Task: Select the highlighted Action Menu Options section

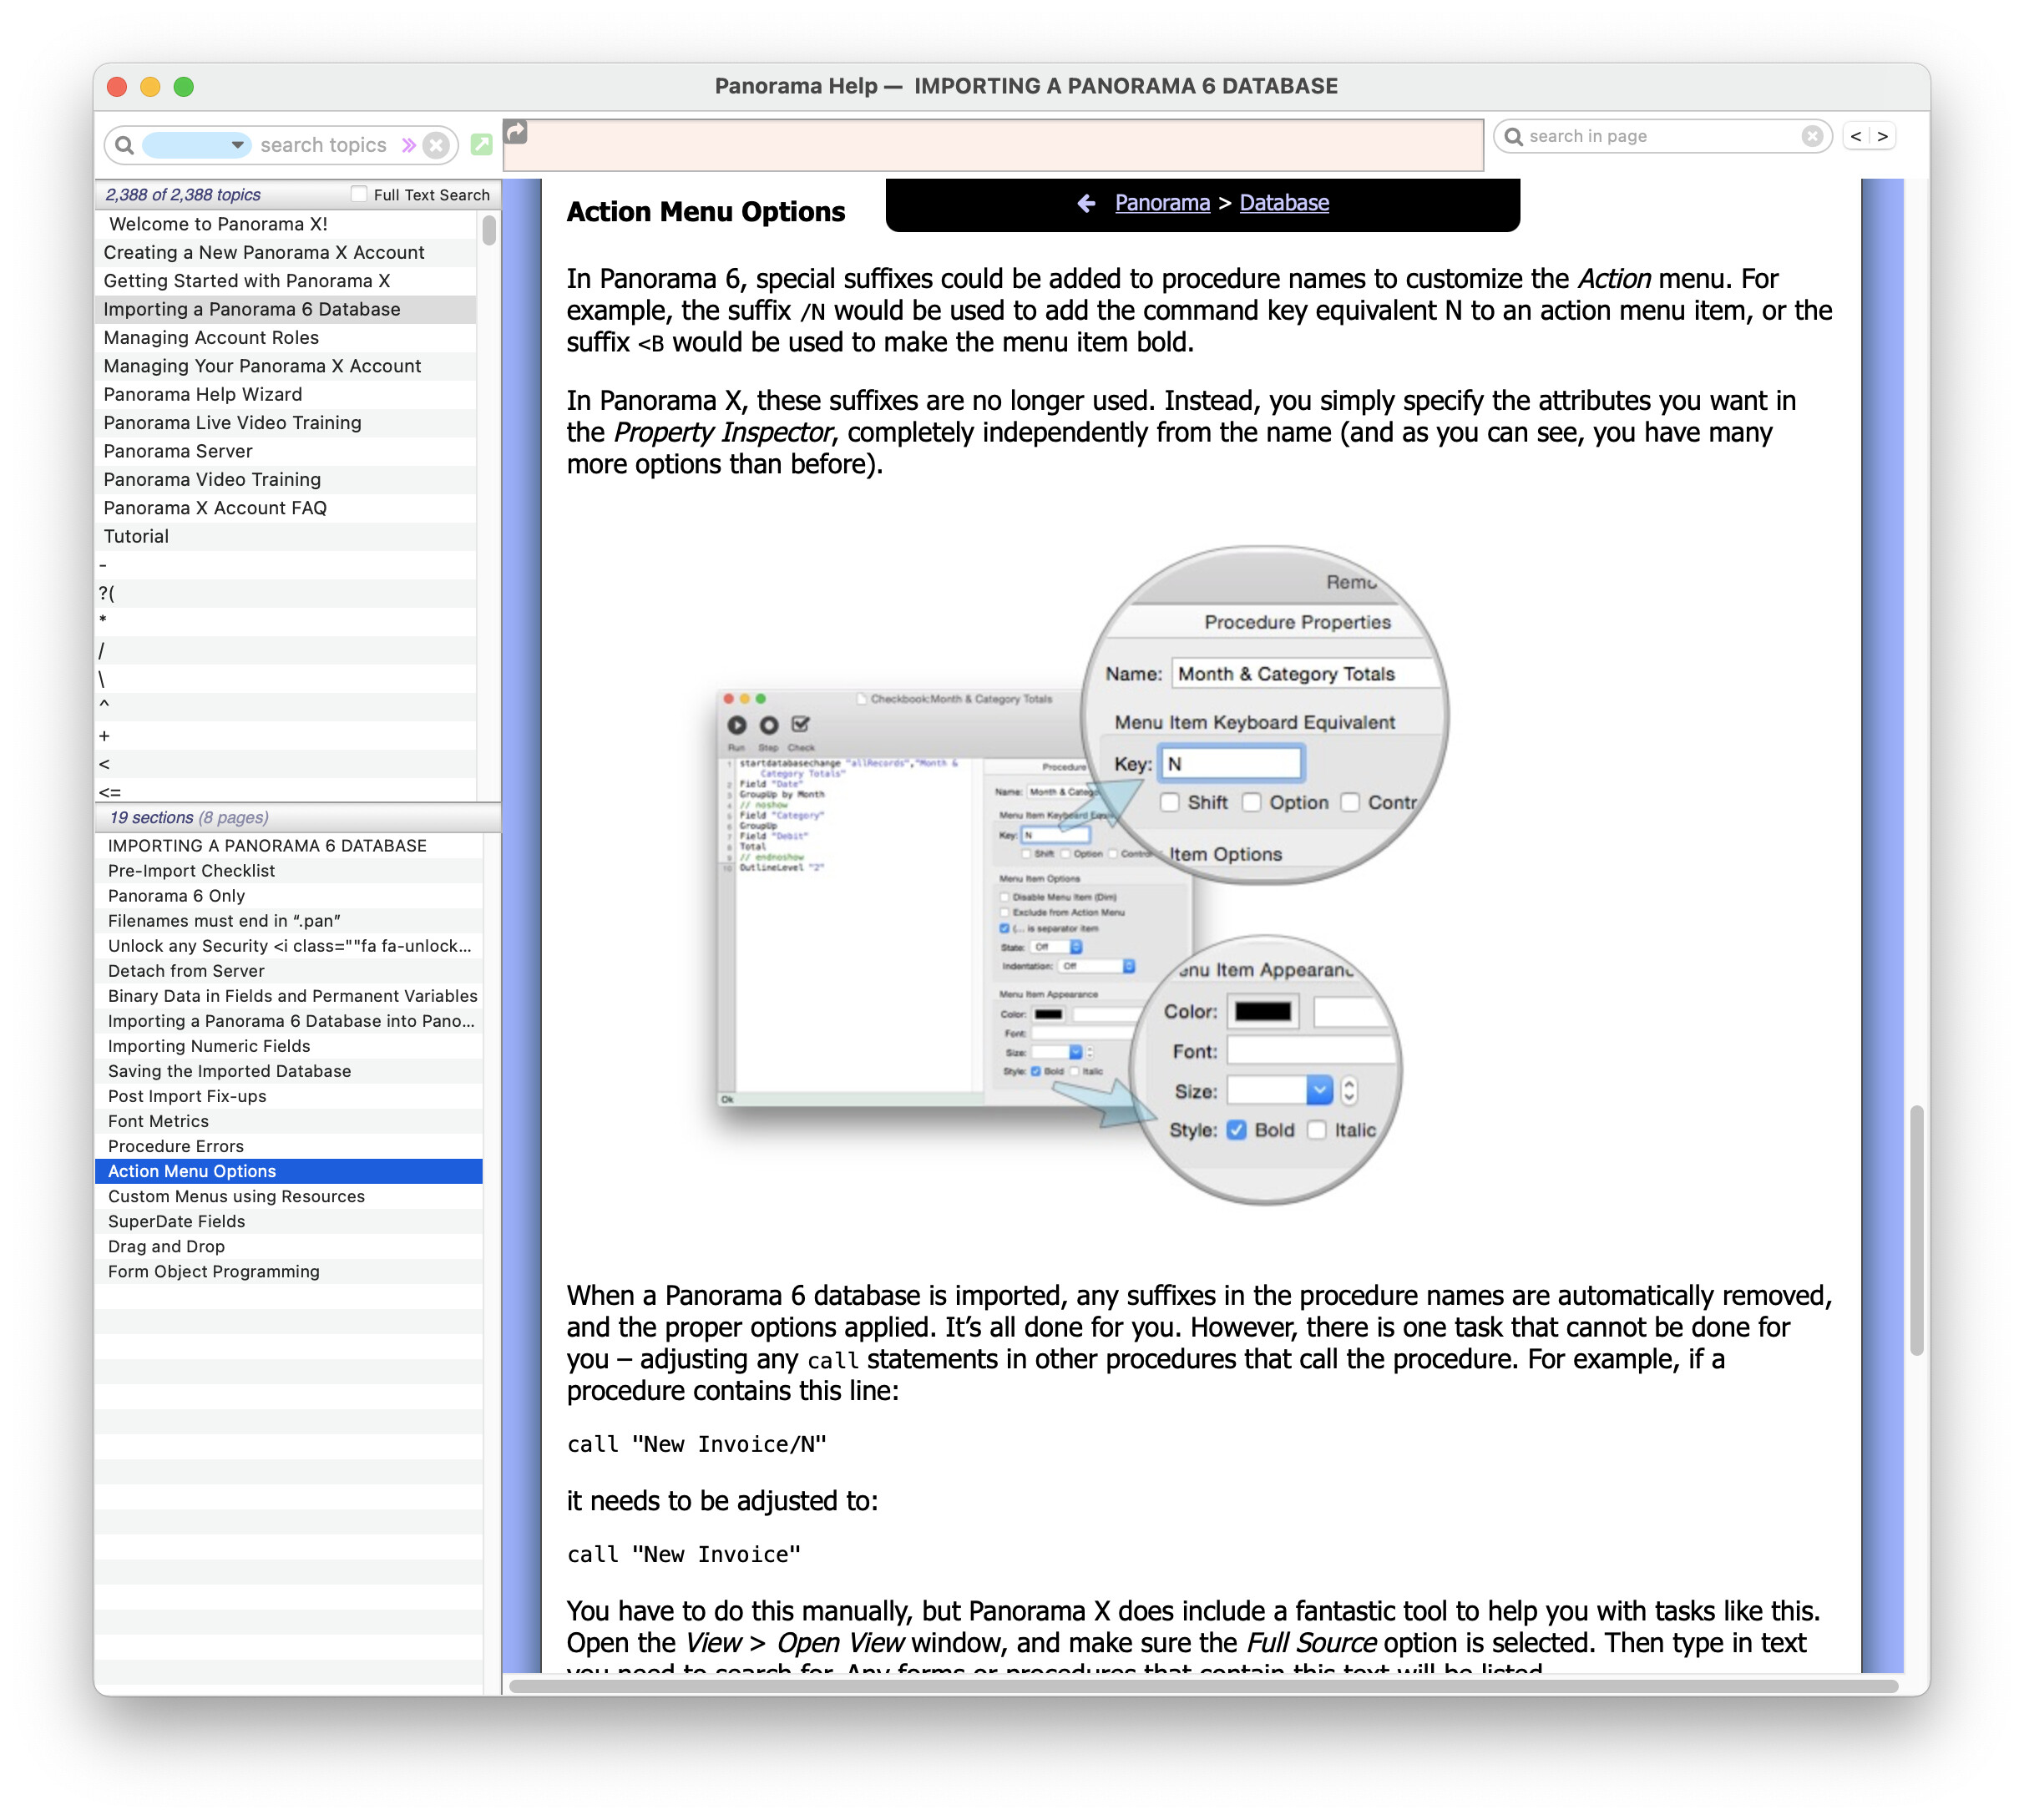Action: (x=289, y=1171)
